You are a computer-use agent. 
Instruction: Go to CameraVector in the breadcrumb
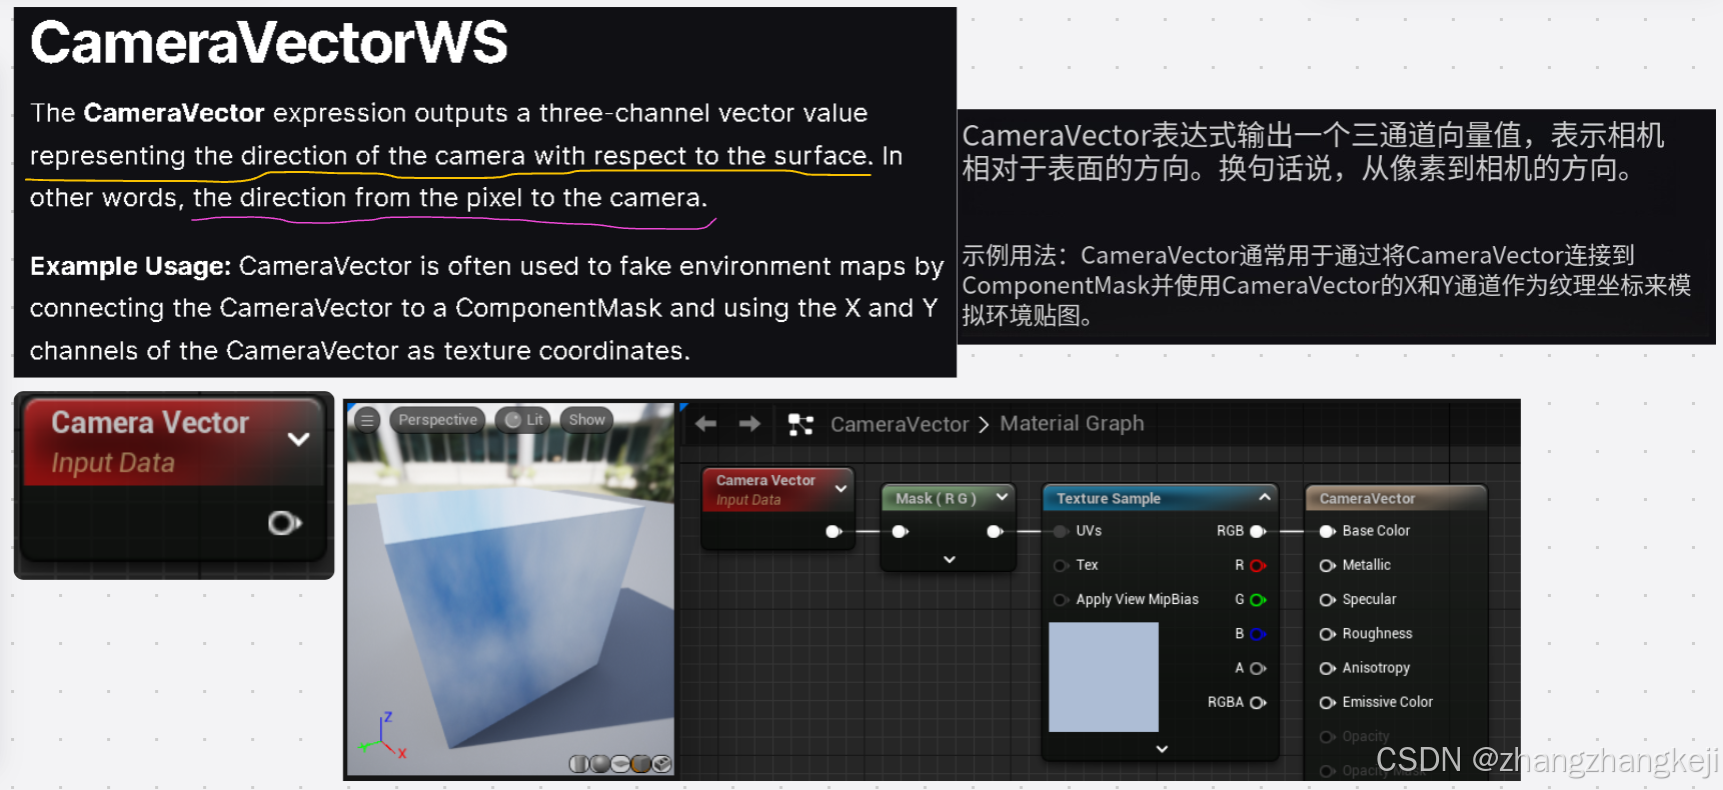[899, 424]
